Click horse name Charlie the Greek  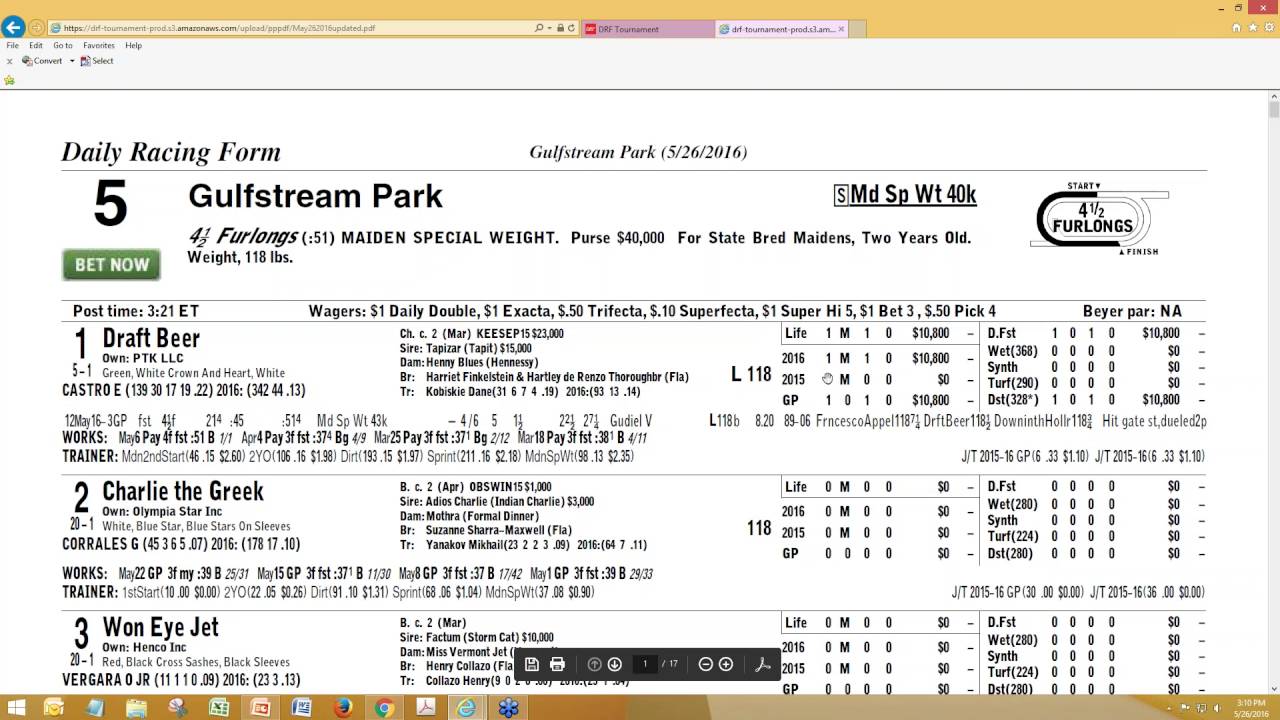pos(183,491)
